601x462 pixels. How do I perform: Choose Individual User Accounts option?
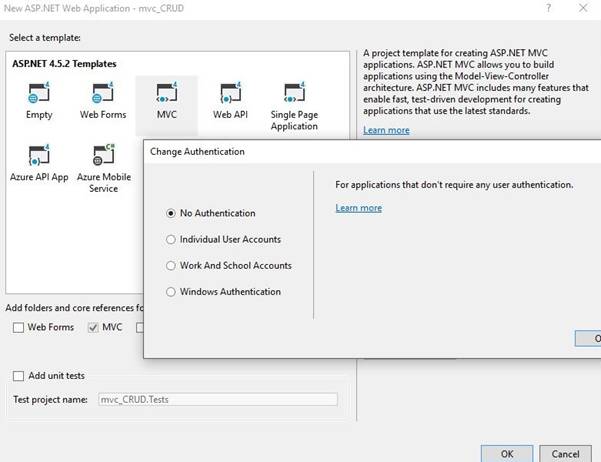[x=171, y=240]
